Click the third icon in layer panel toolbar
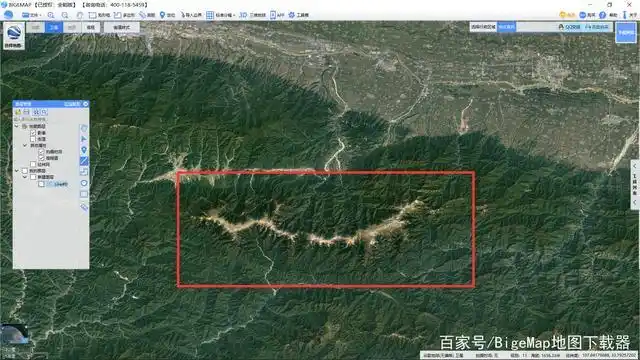This screenshot has width=640, height=360. (x=36, y=112)
